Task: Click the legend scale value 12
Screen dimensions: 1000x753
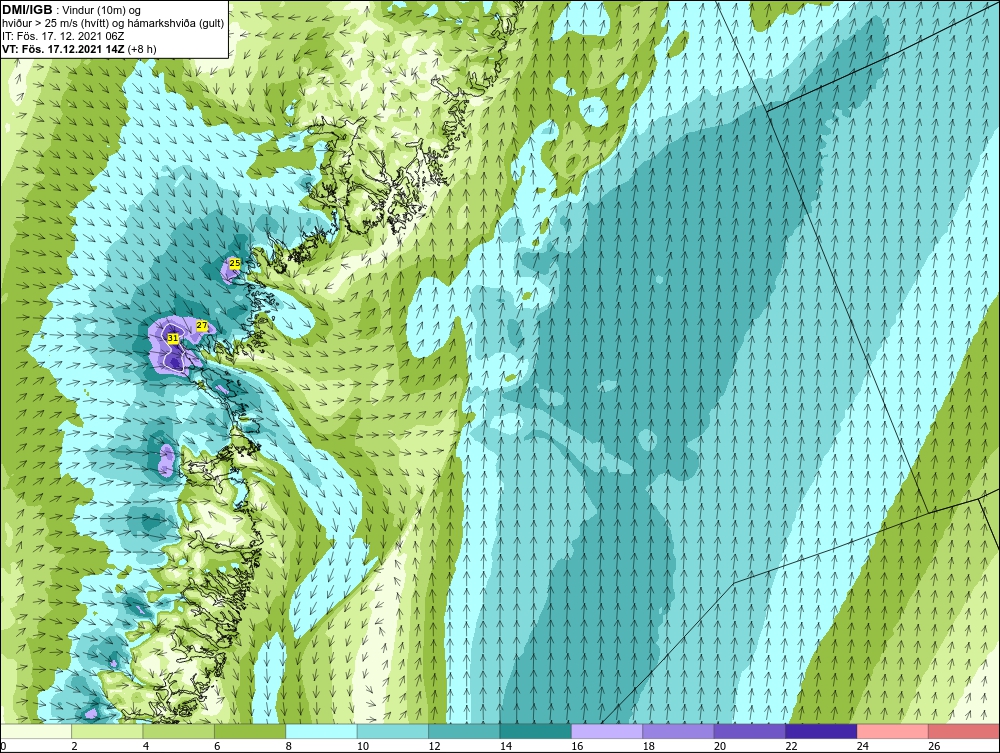Action: tap(434, 746)
